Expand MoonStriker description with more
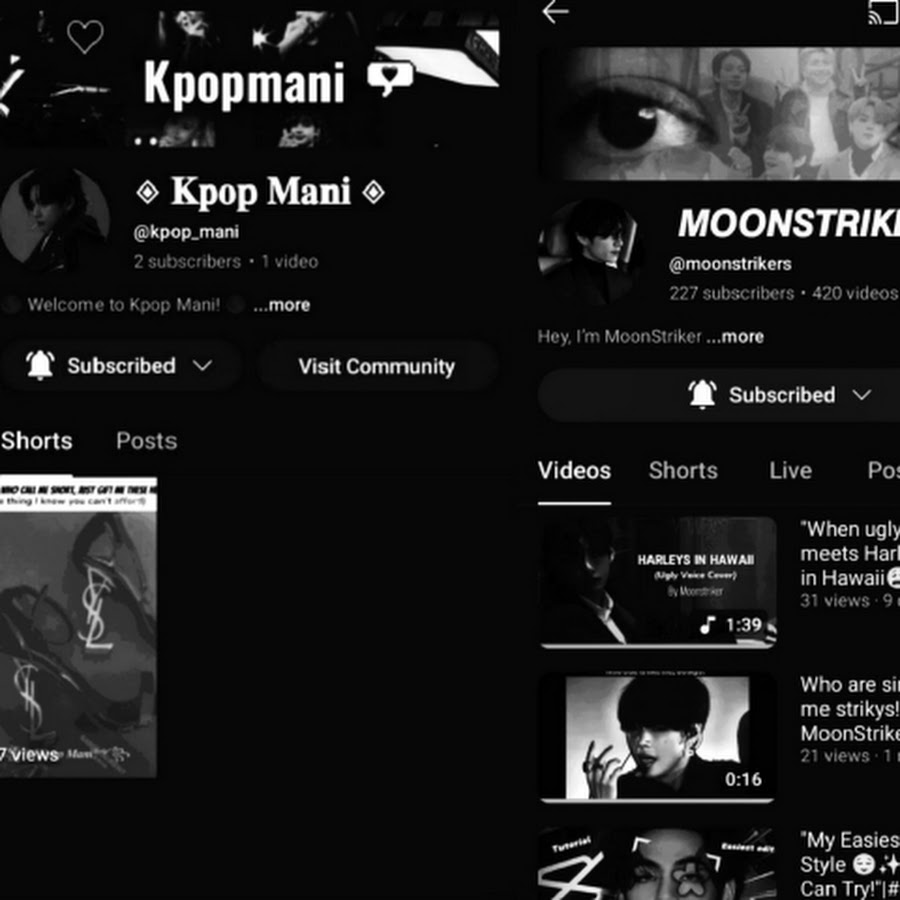 point(735,336)
